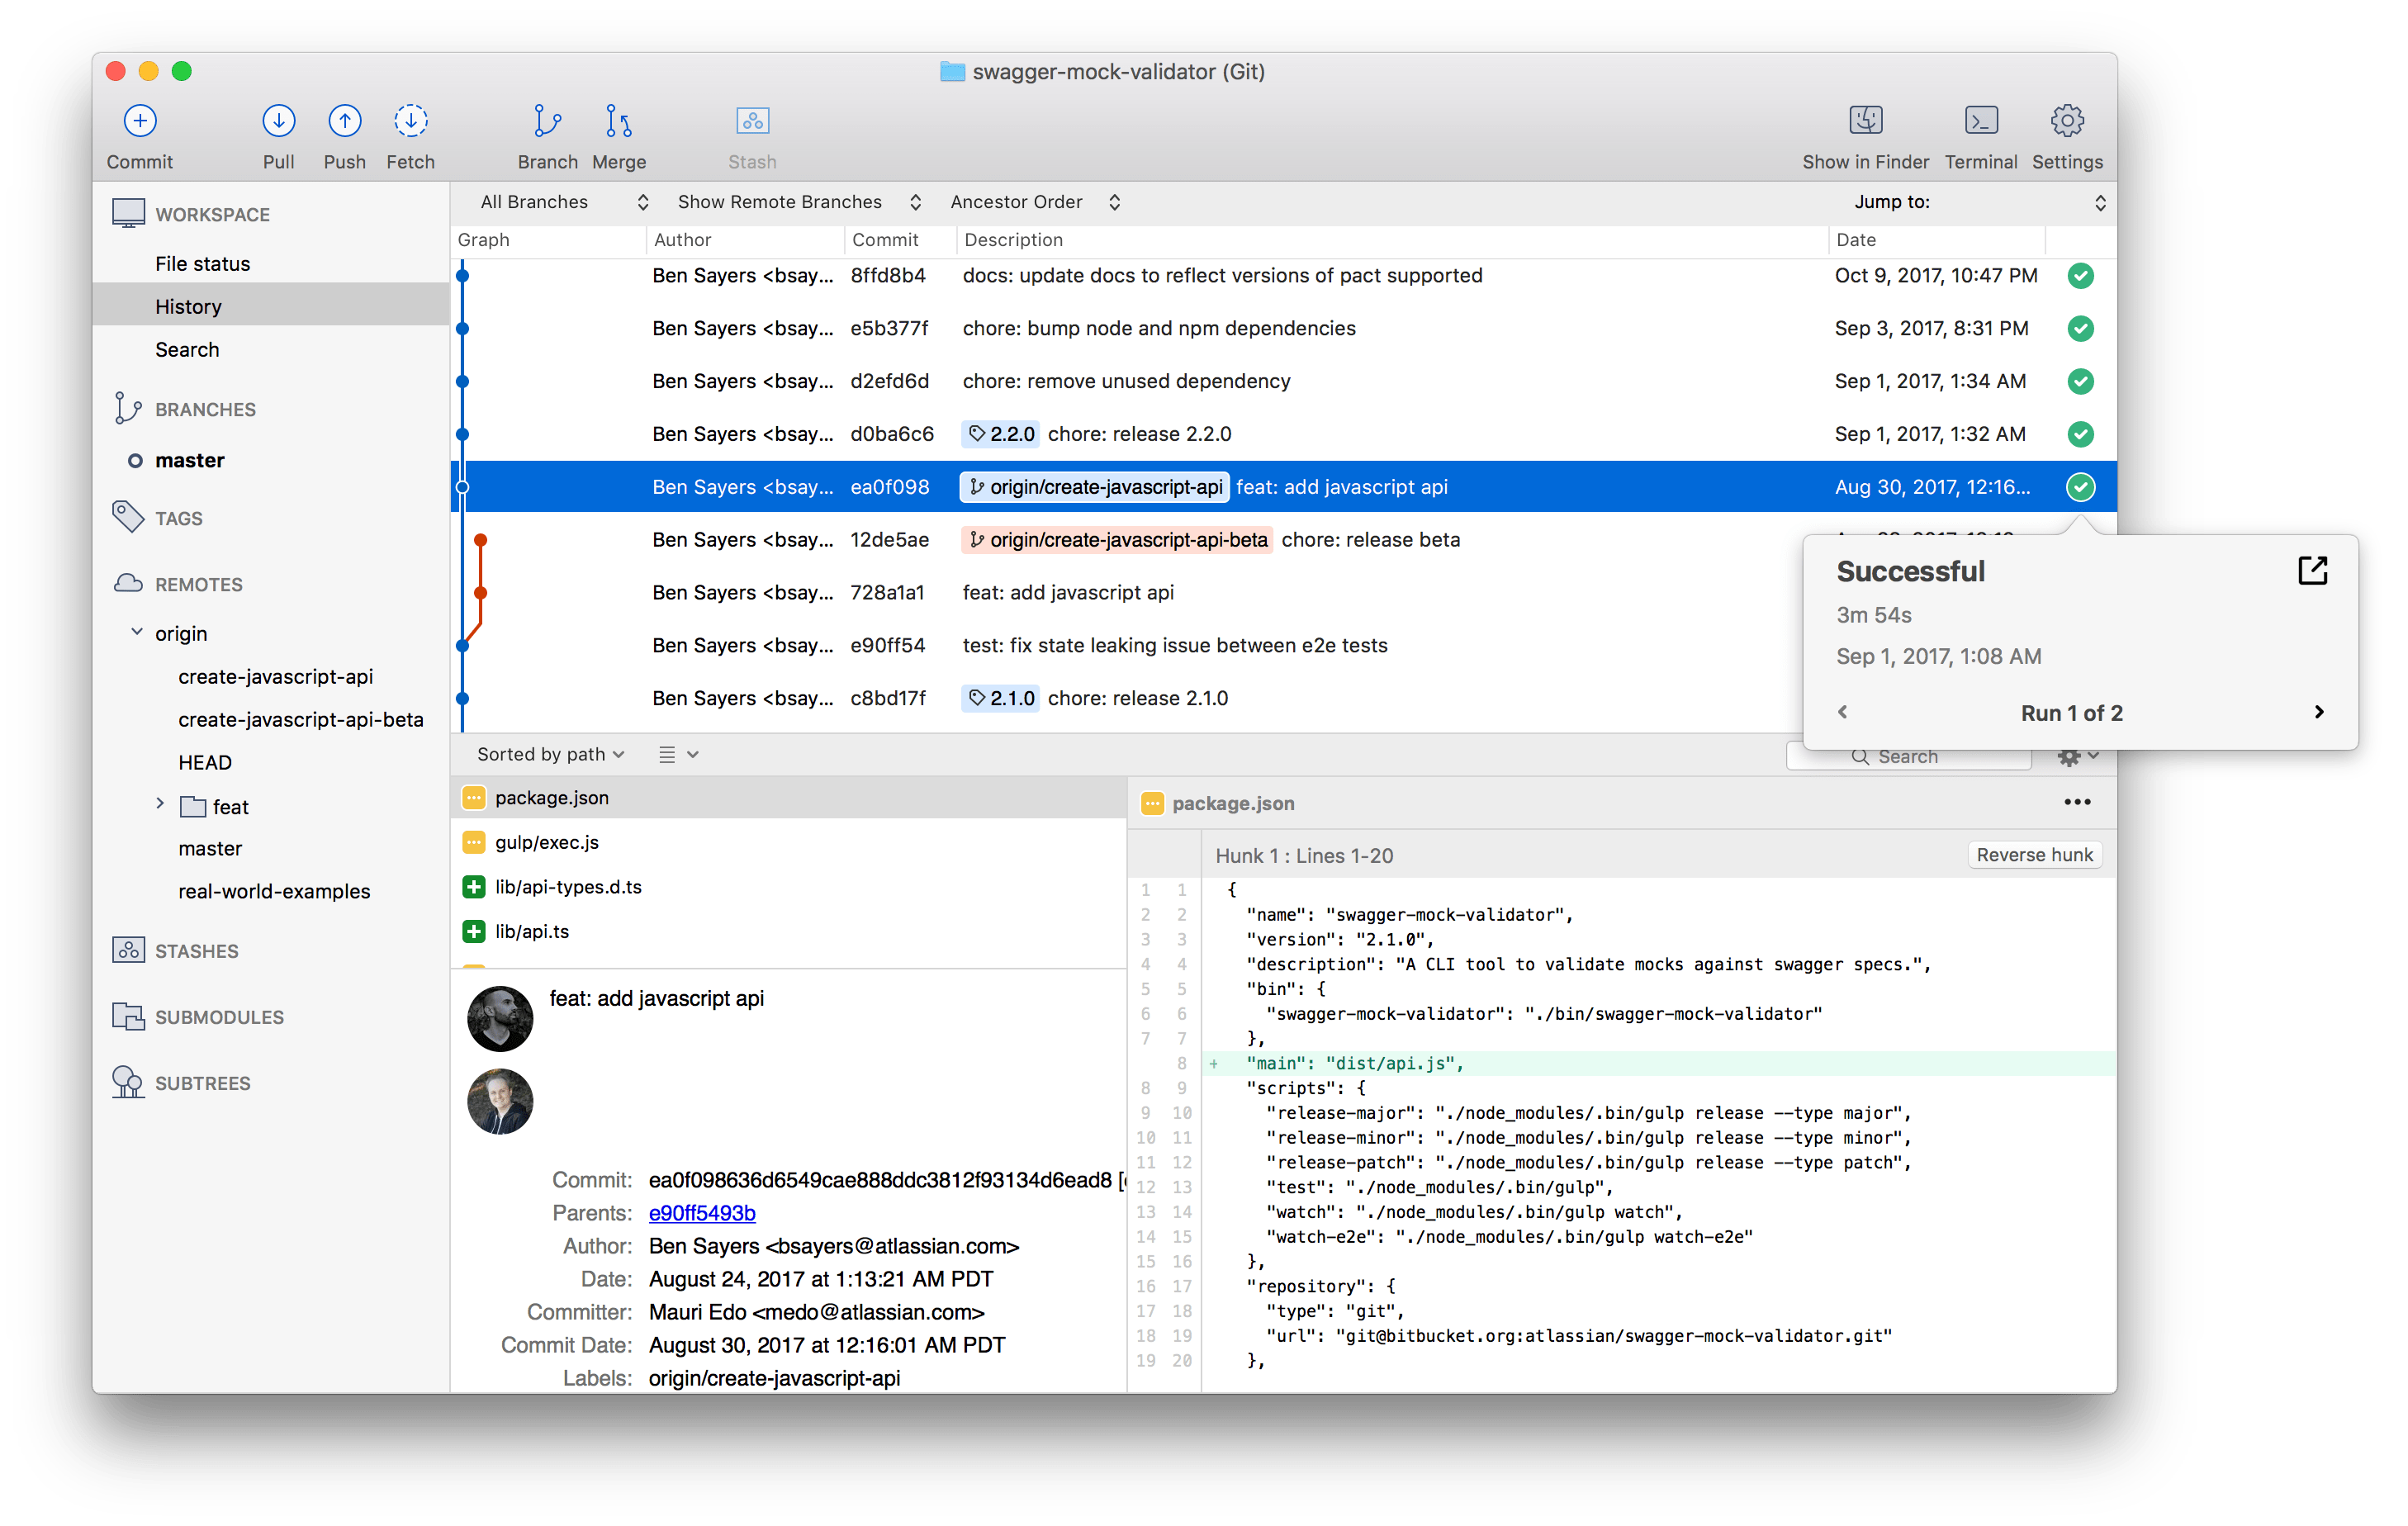2408x1526 pixels.
Task: Expand the feat folder under origin
Action: [160, 804]
